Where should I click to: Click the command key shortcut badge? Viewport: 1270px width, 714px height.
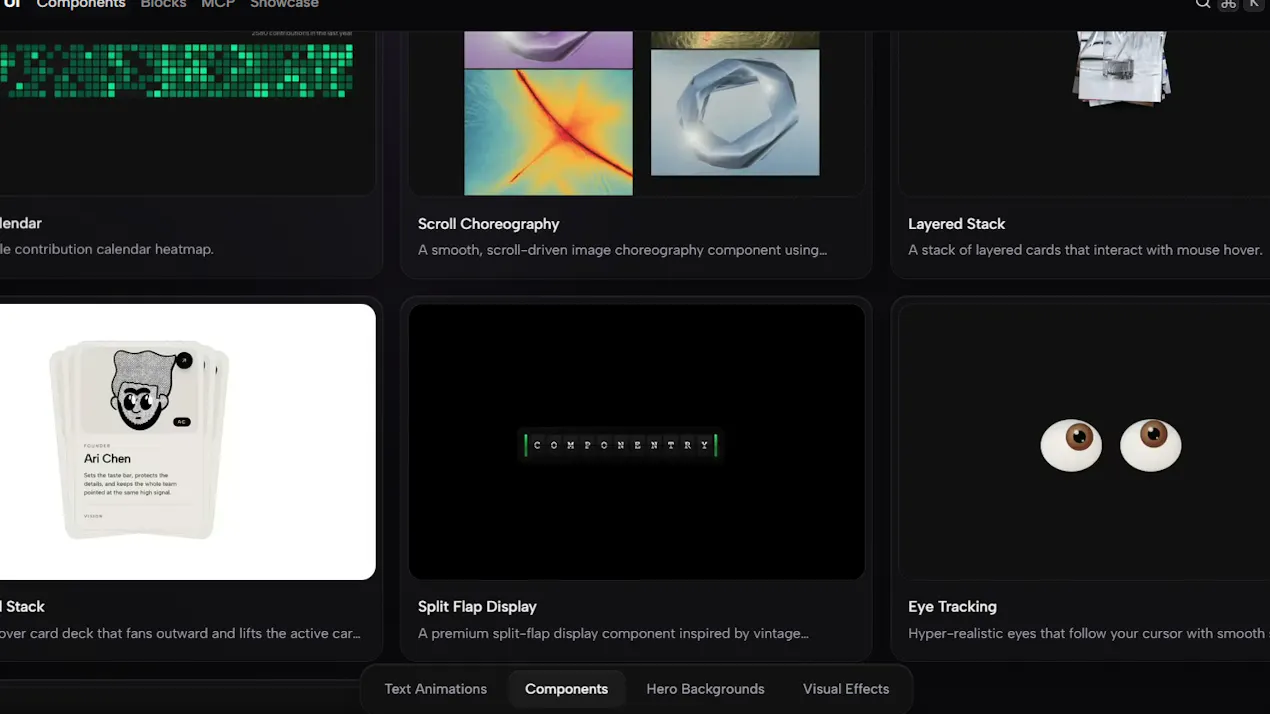1229,4
